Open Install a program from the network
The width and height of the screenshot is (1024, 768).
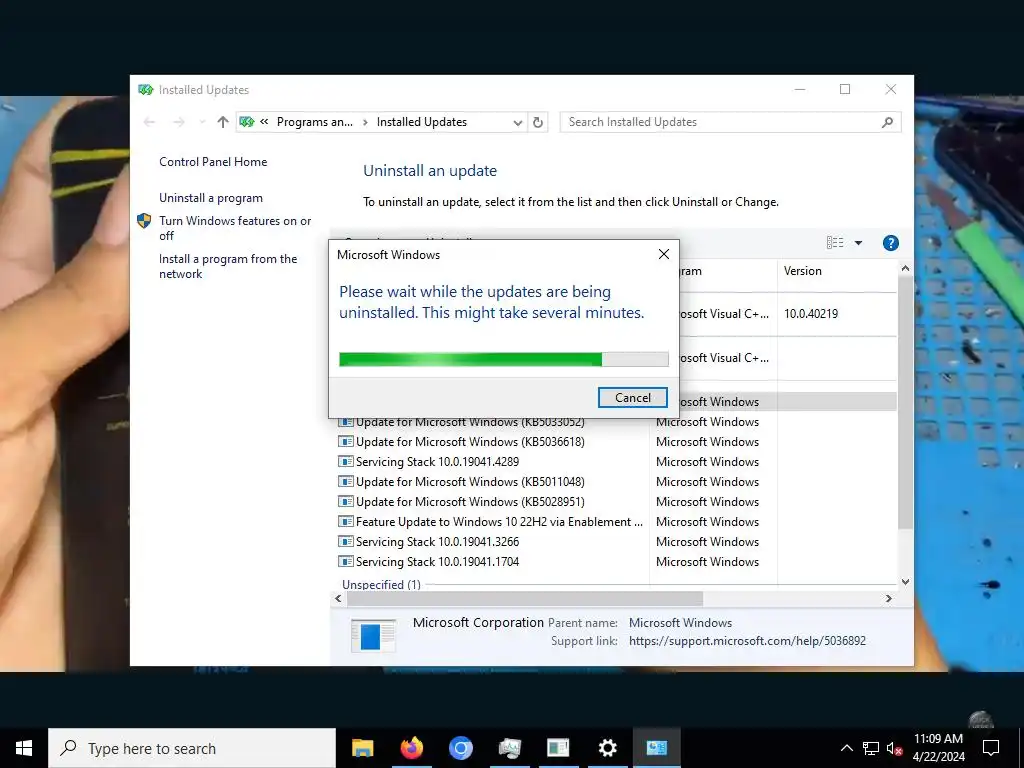(x=228, y=266)
